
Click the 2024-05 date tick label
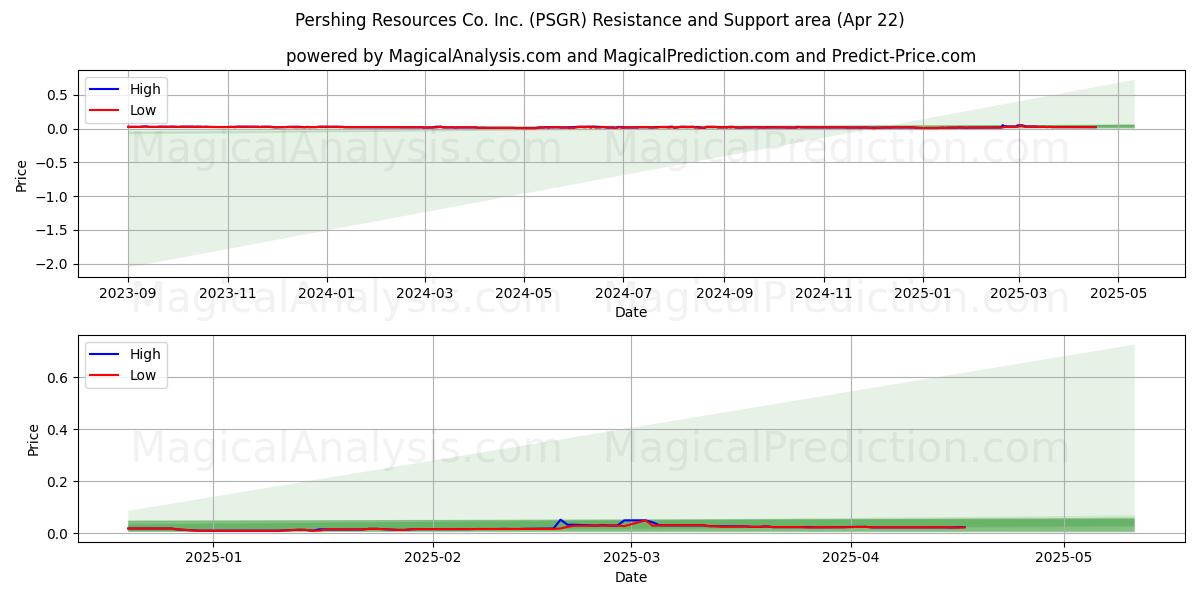[x=524, y=294]
